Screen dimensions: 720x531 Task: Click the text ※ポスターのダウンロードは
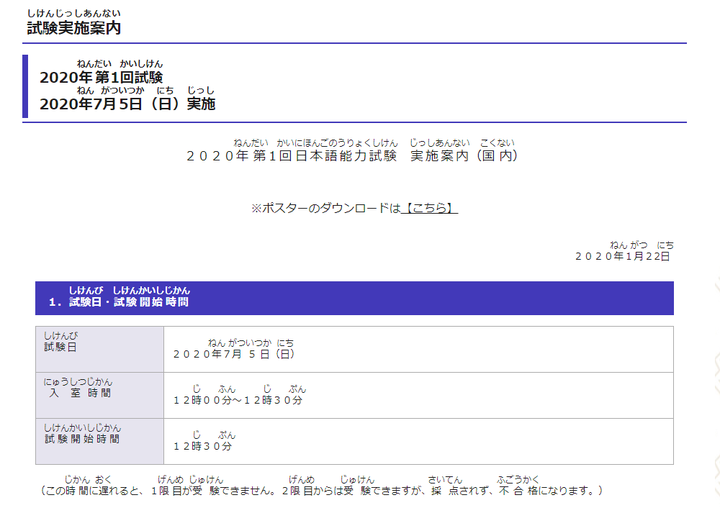(326, 208)
